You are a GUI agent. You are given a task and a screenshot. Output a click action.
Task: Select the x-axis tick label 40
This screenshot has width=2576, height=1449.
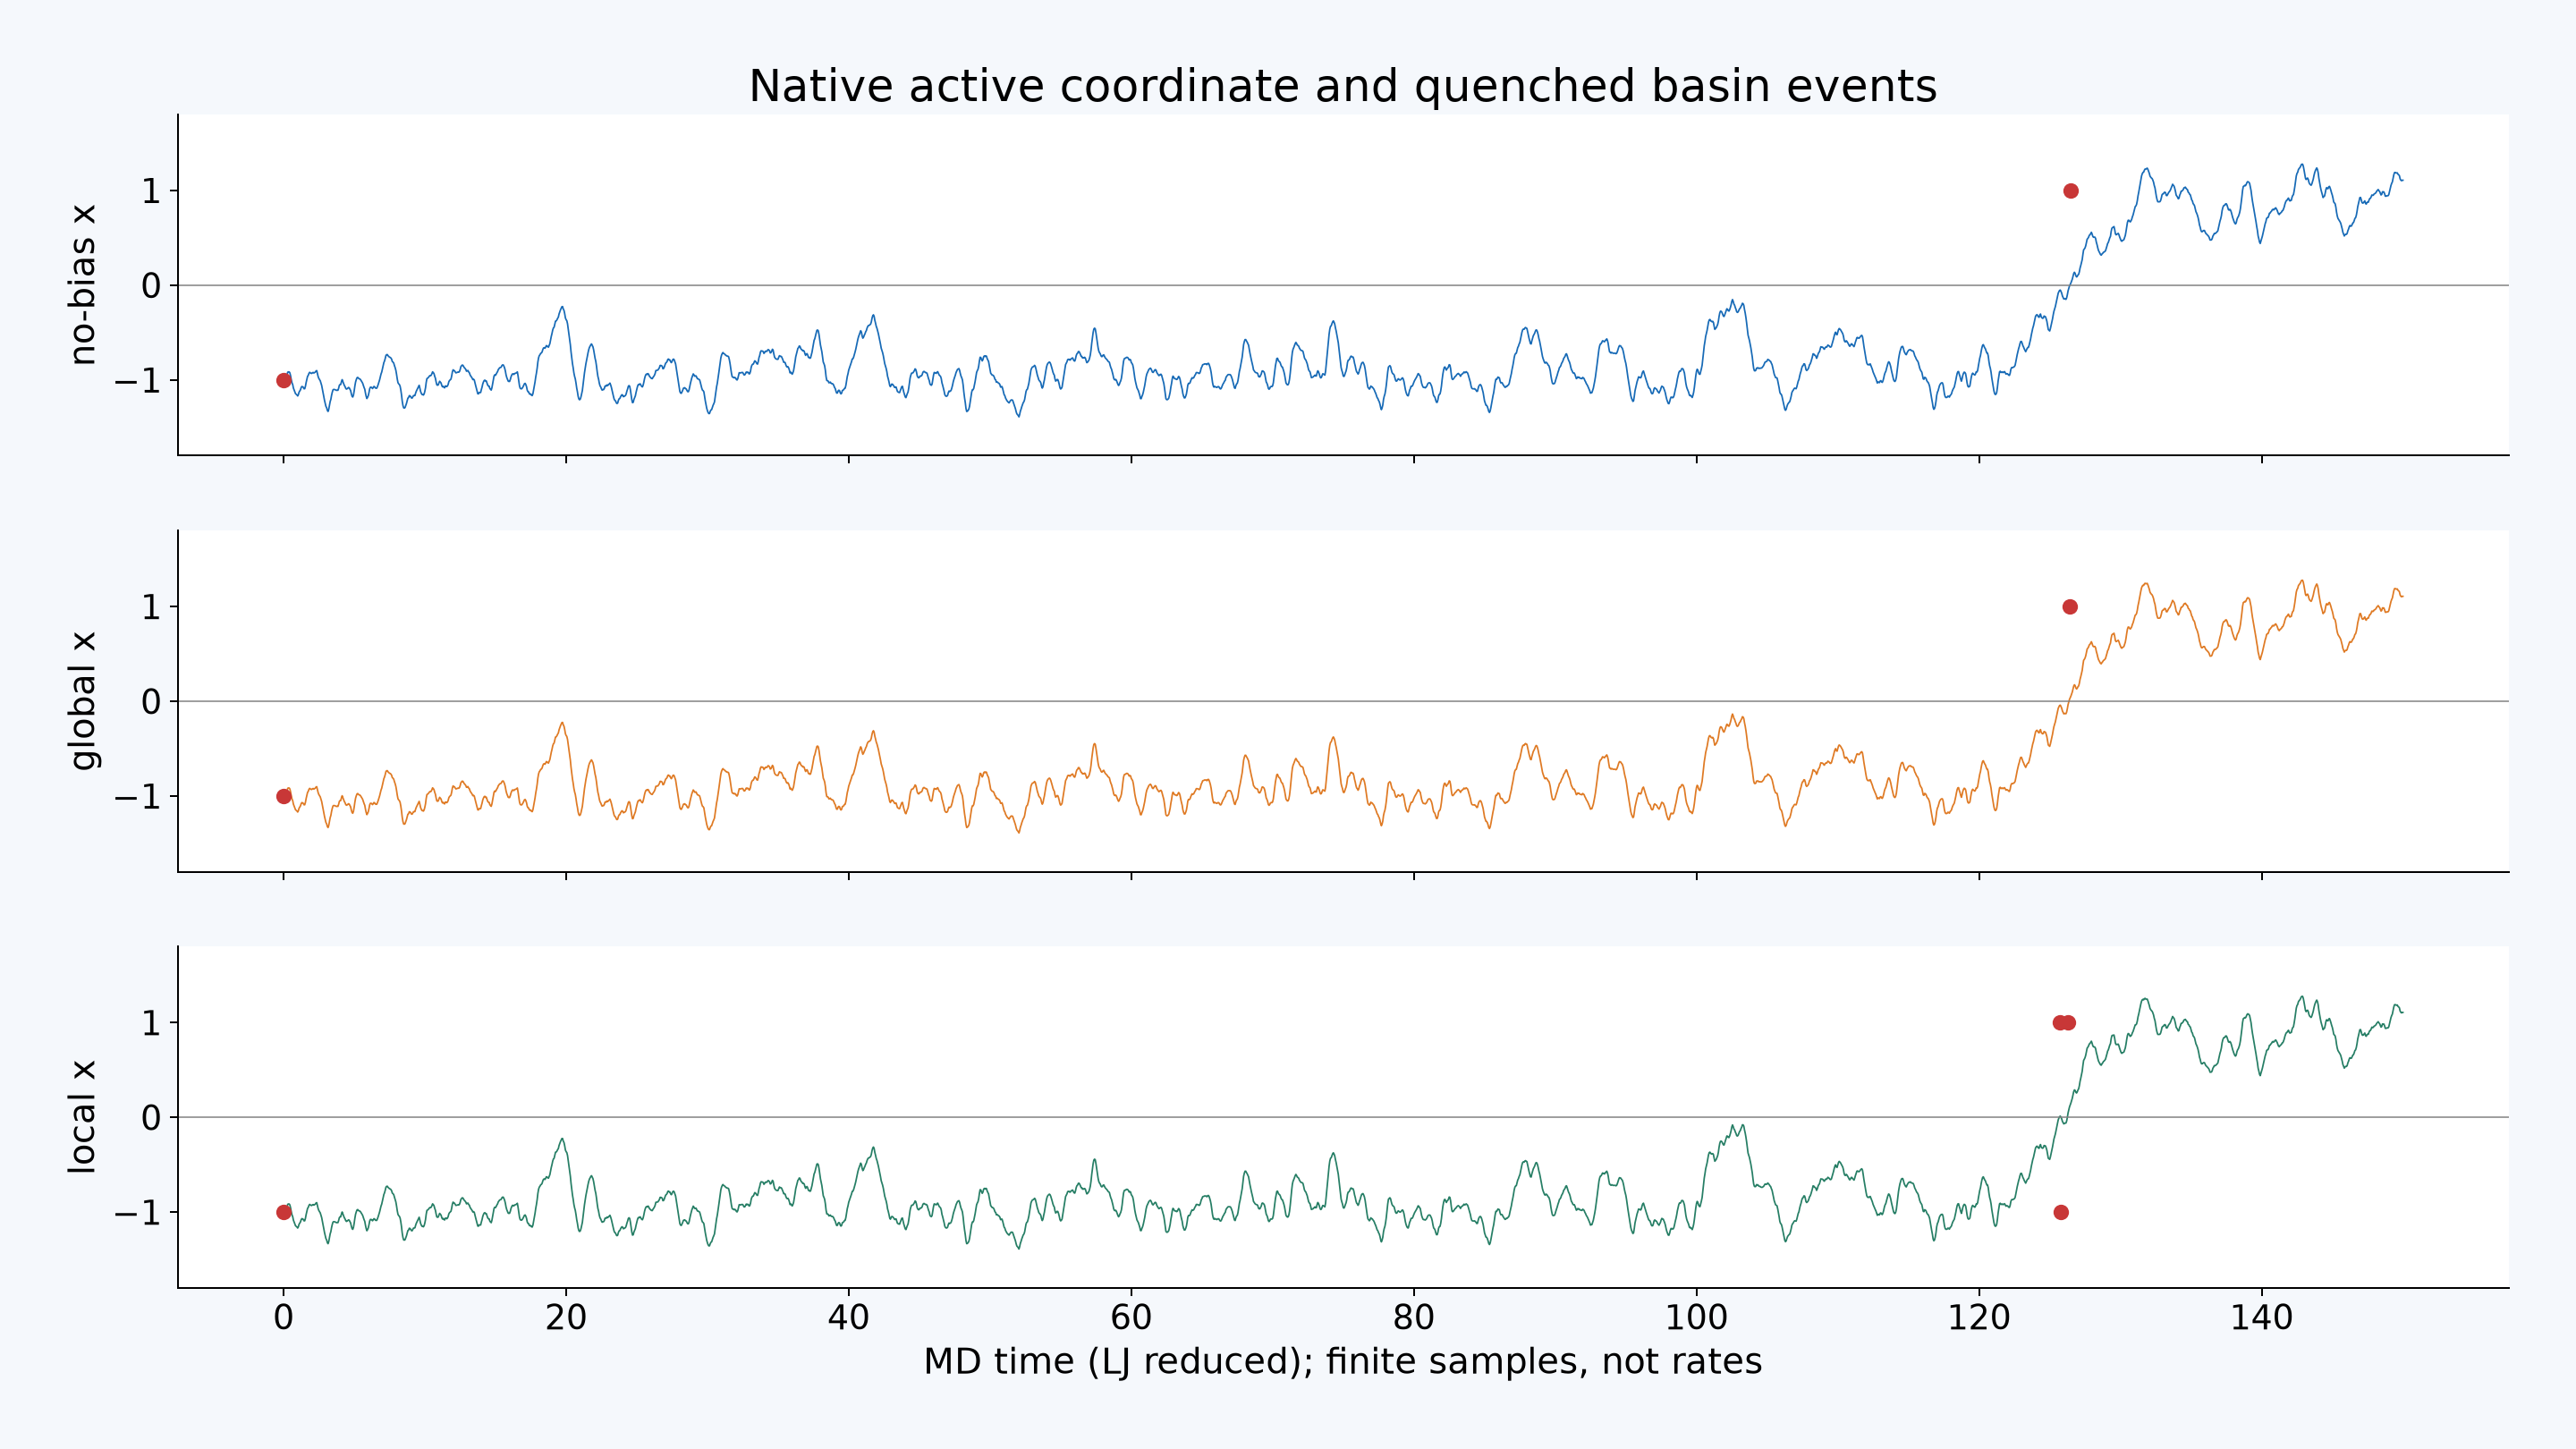[x=849, y=1317]
